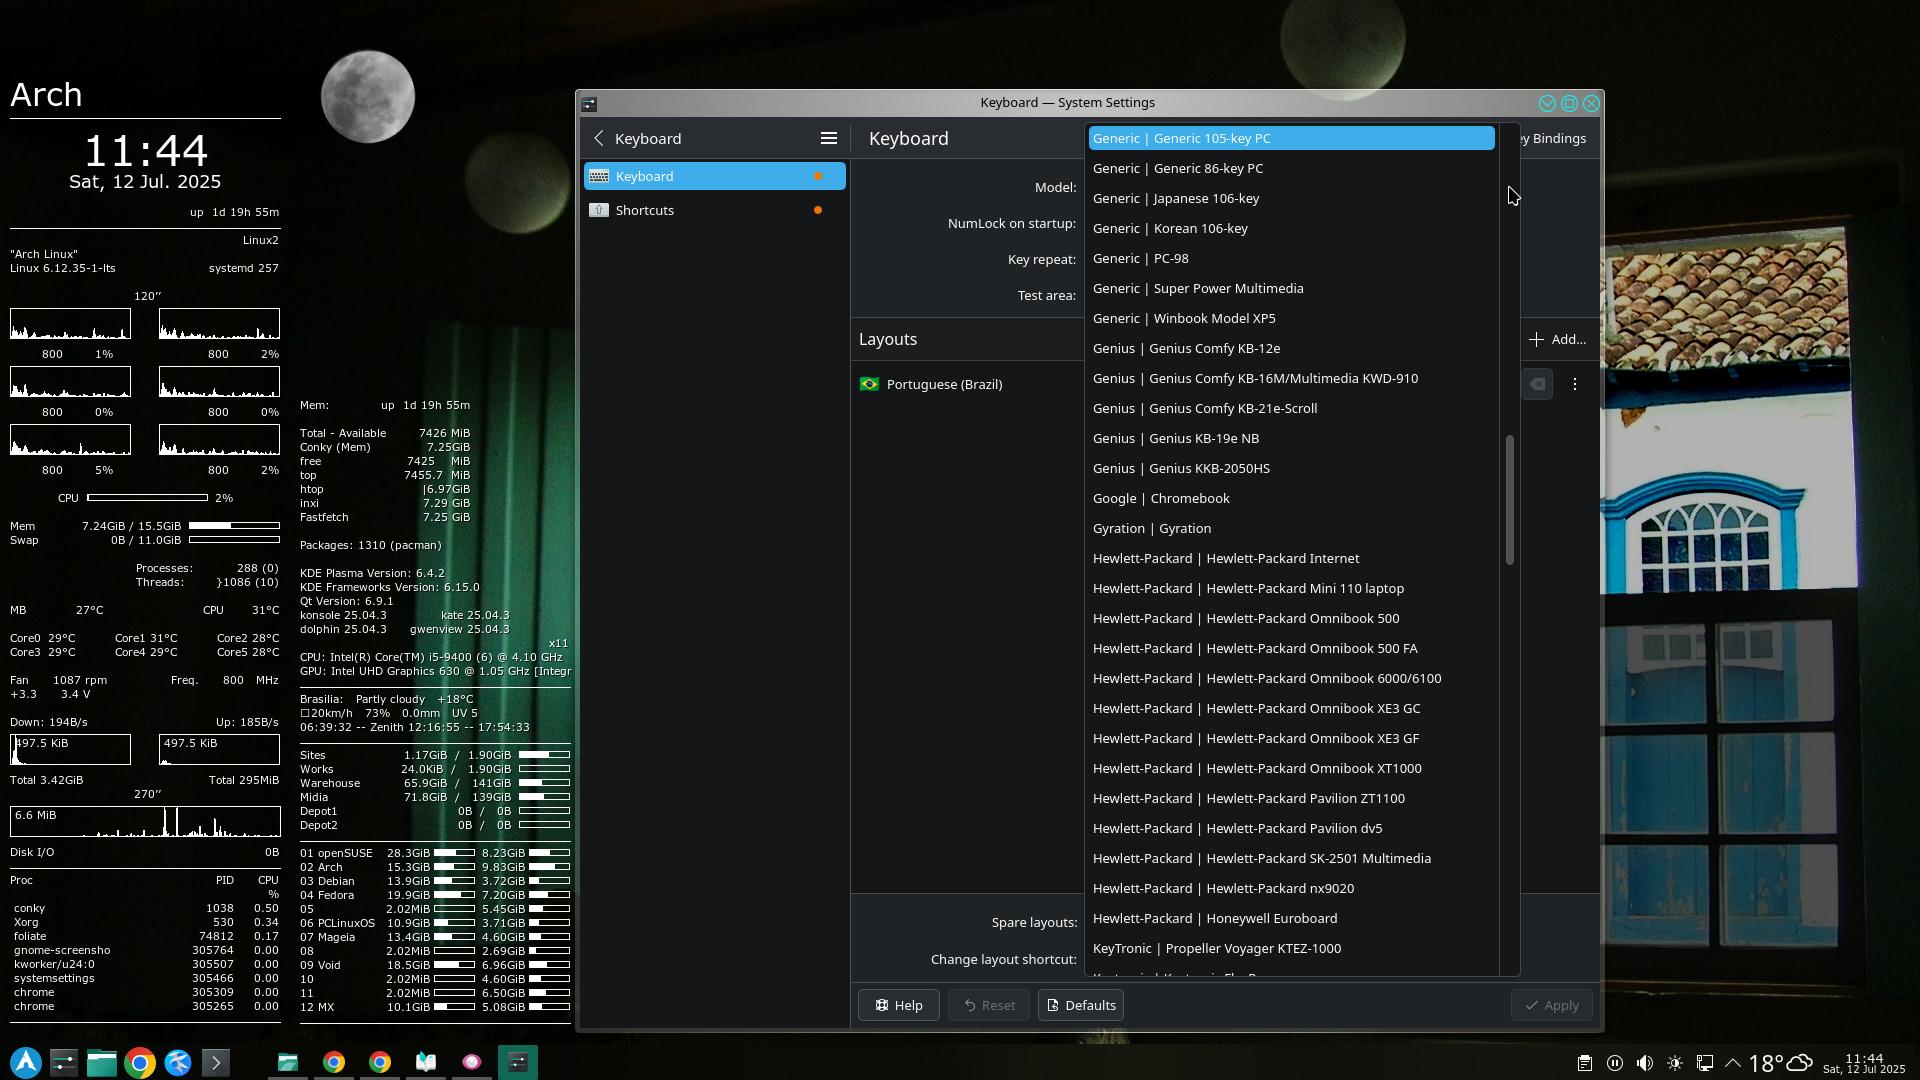The width and height of the screenshot is (1920, 1080).
Task: Choose Genius Comfy KB-12e
Action: click(1291, 348)
